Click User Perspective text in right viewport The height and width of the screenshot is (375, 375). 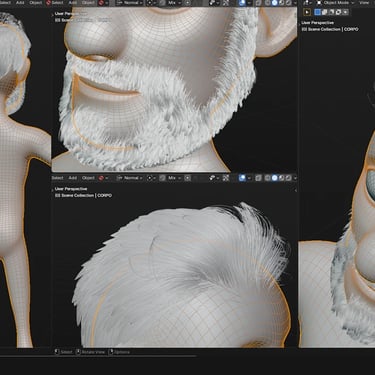(317, 23)
